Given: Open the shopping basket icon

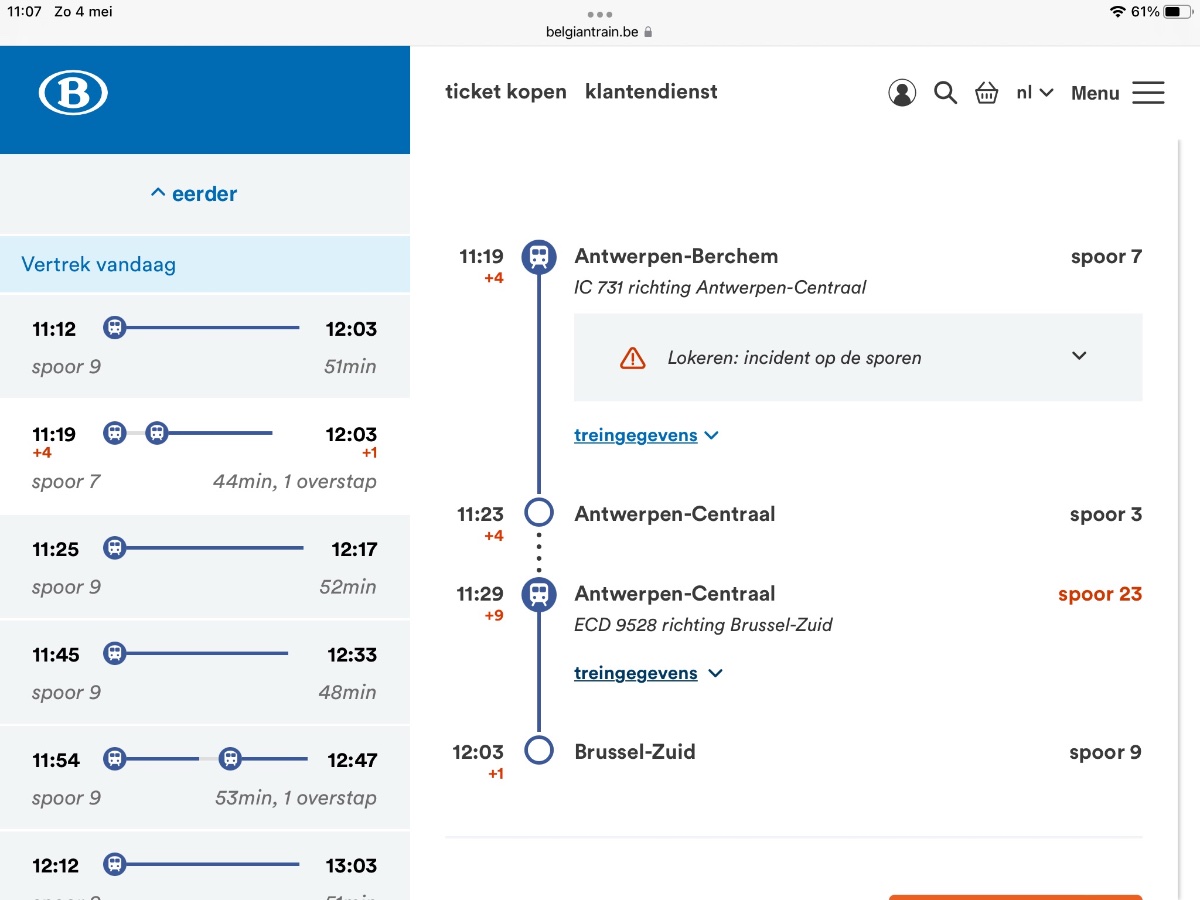Looking at the screenshot, I should click(x=987, y=93).
